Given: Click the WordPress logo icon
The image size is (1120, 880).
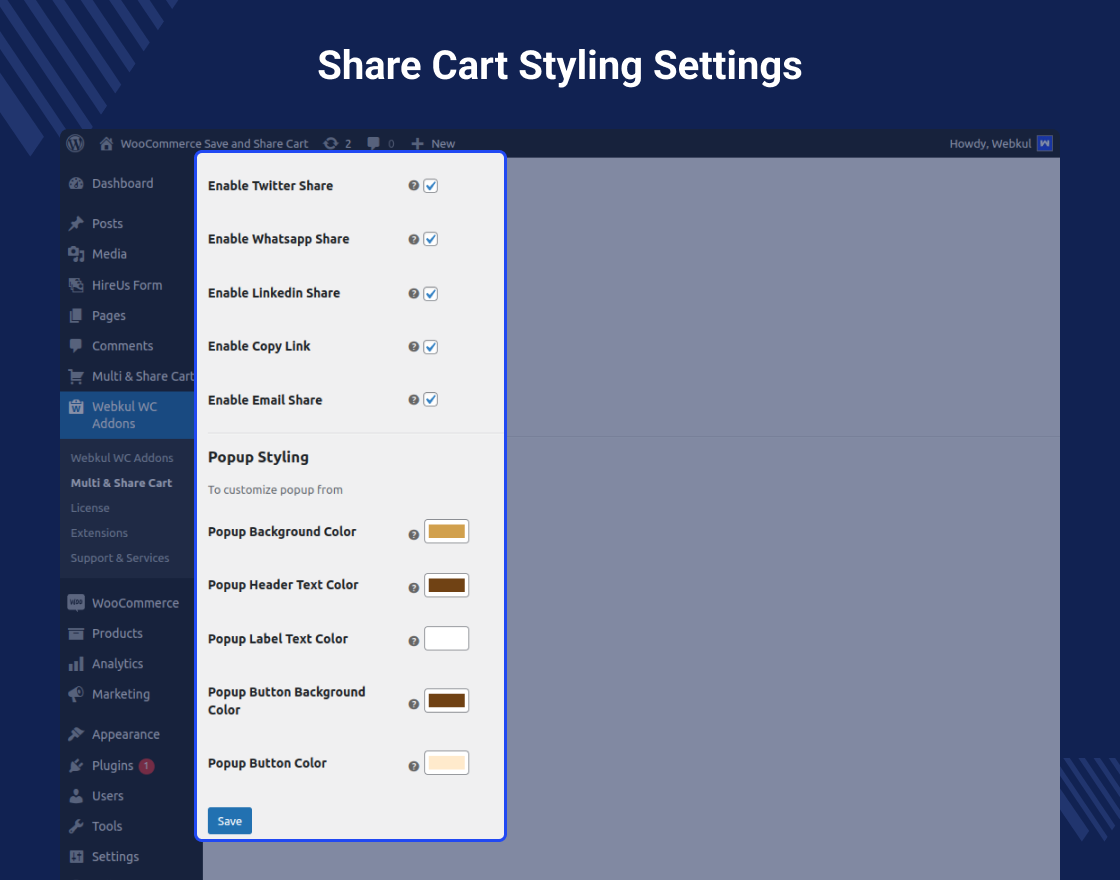Looking at the screenshot, I should pos(76,143).
